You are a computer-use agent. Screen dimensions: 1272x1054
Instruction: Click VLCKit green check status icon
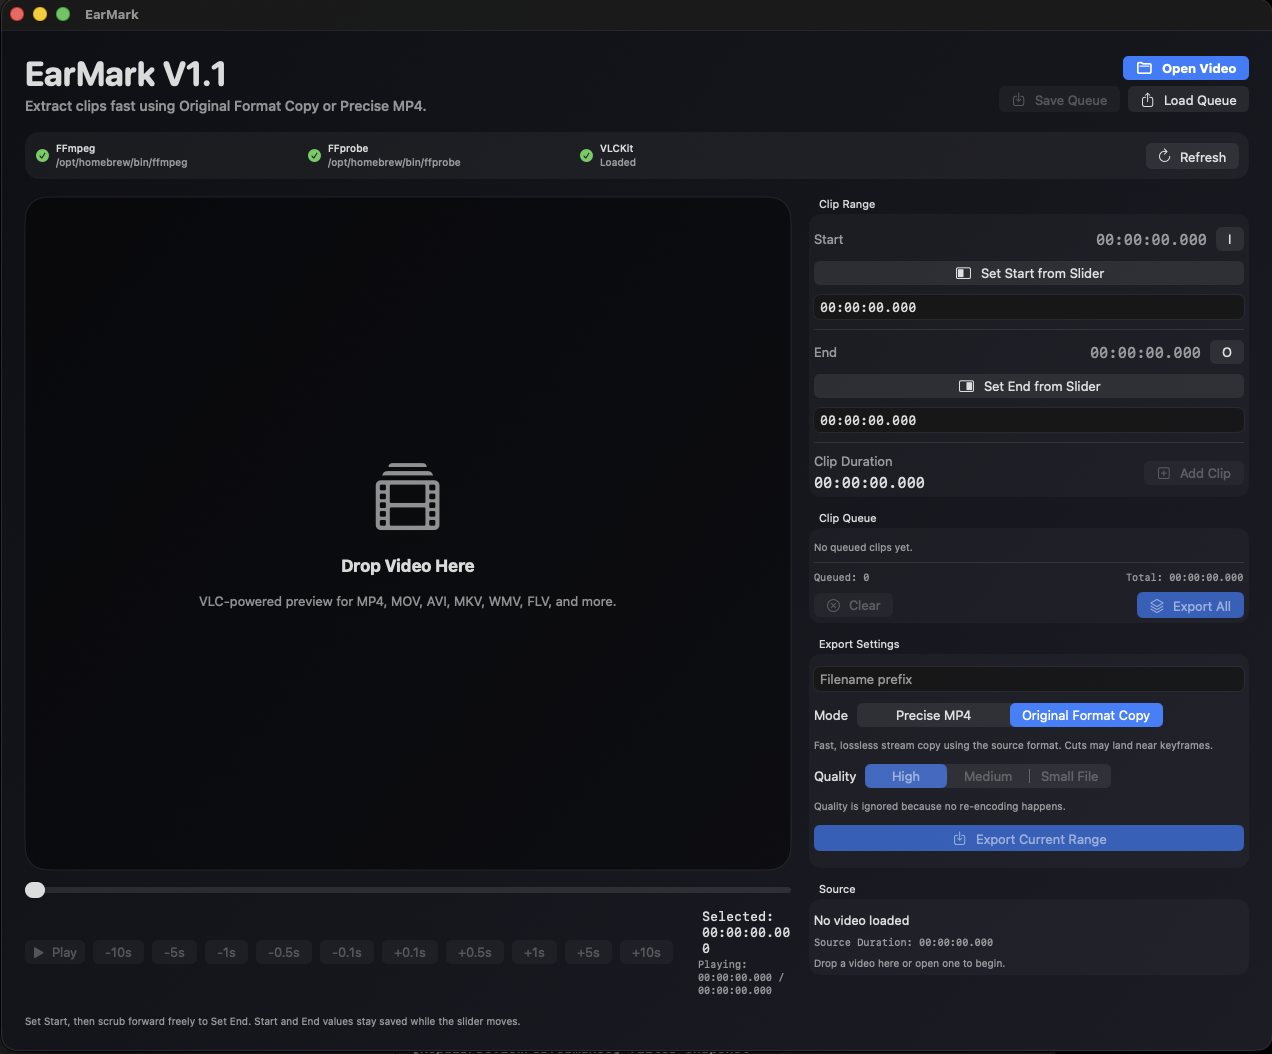[586, 155]
